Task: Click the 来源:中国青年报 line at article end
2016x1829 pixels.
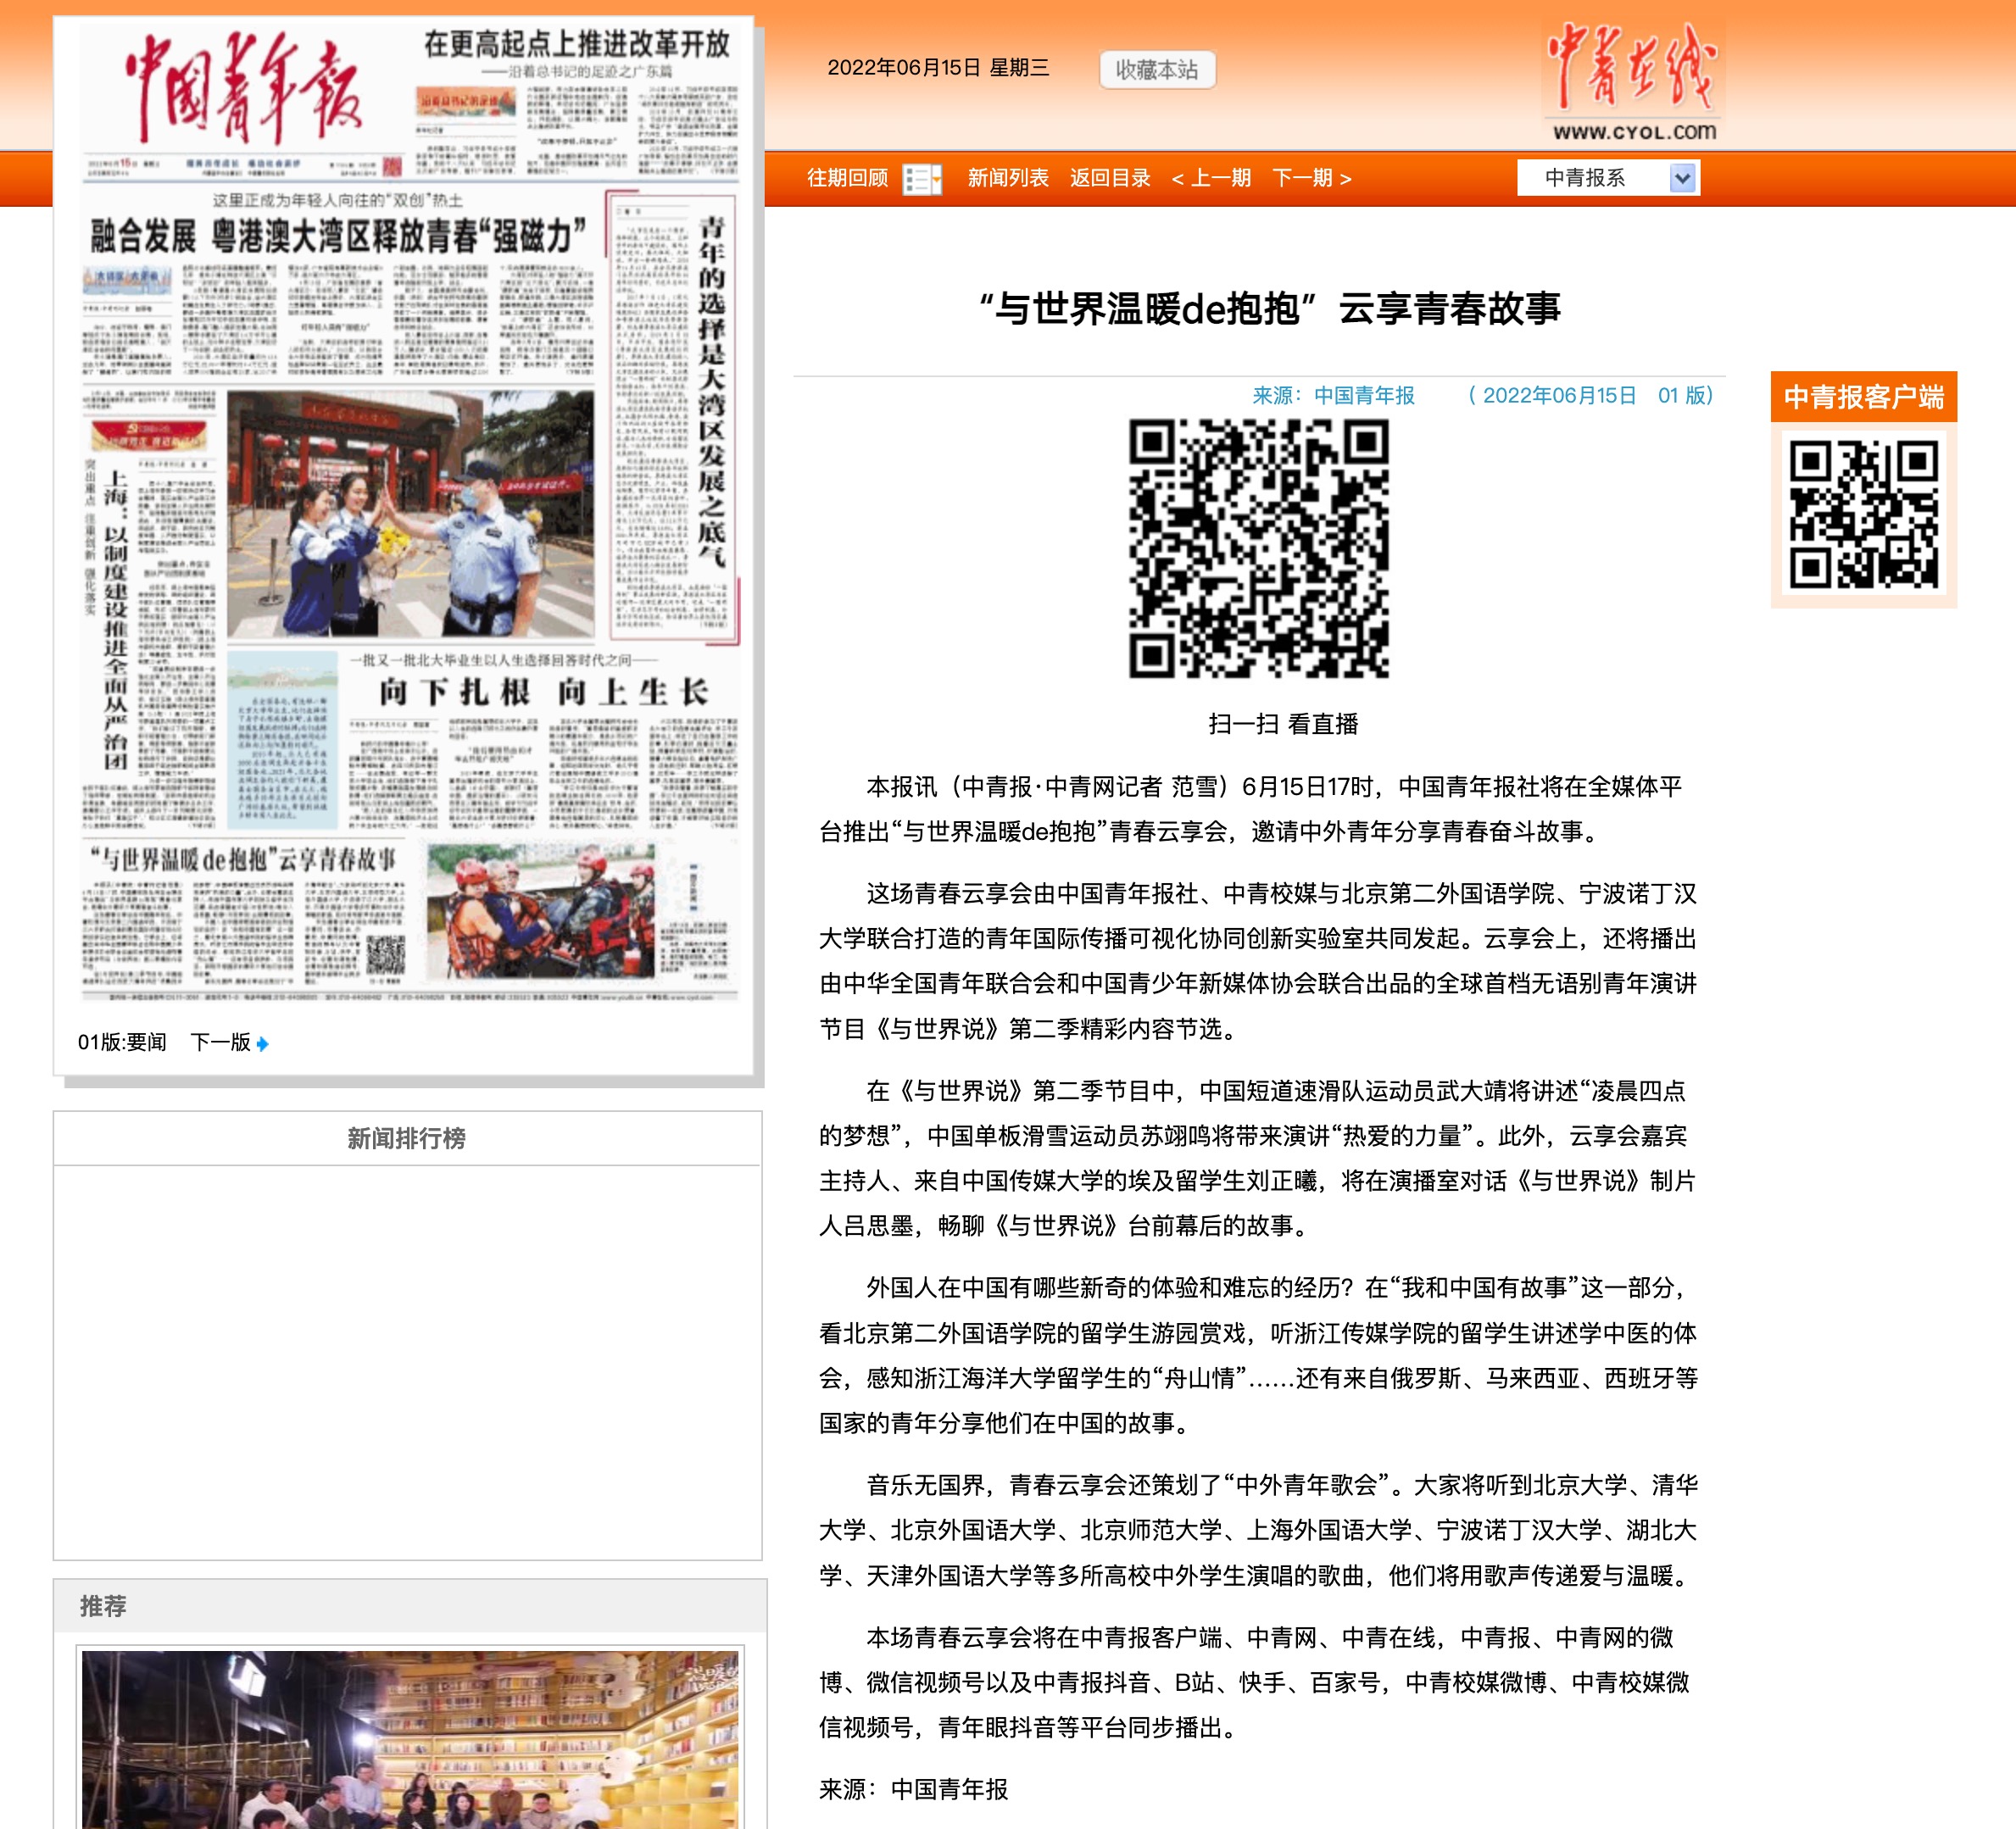Action: tap(913, 1790)
